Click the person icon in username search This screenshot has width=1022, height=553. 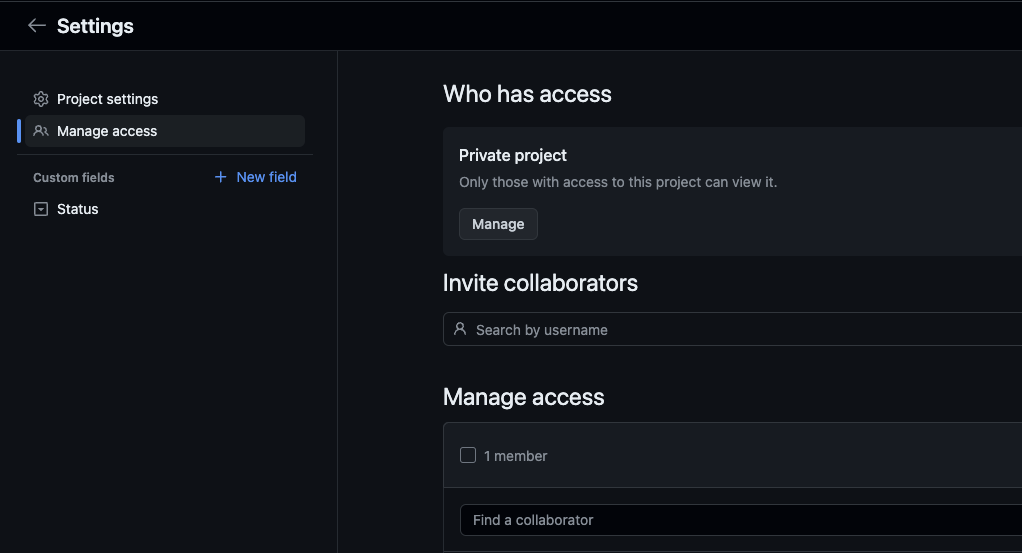460,329
